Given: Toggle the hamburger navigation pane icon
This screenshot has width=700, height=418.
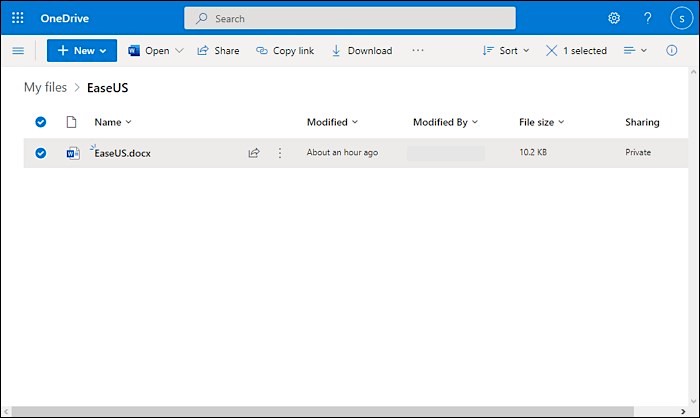Looking at the screenshot, I should point(18,51).
